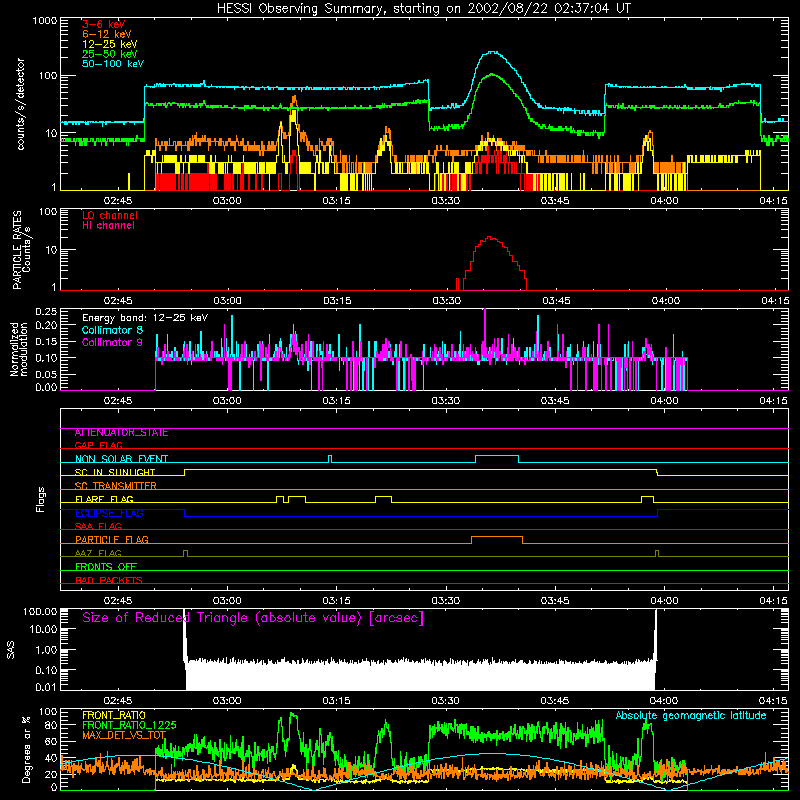Click the 0.25 modulation axis tick label
The image size is (800, 800).
tap(46, 312)
